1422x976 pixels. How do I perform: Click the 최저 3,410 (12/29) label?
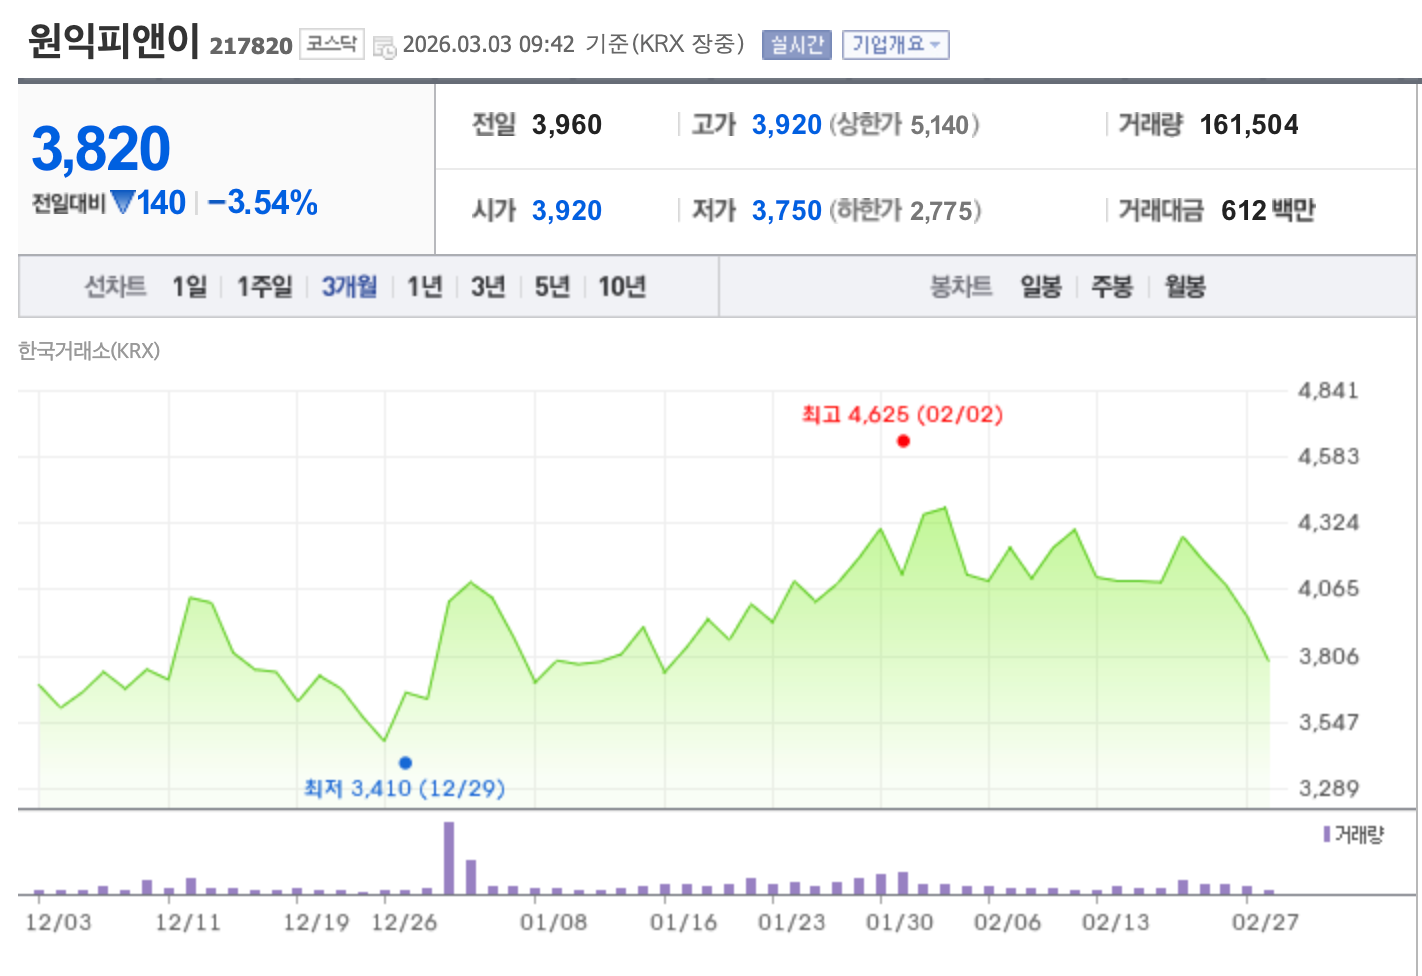(405, 788)
